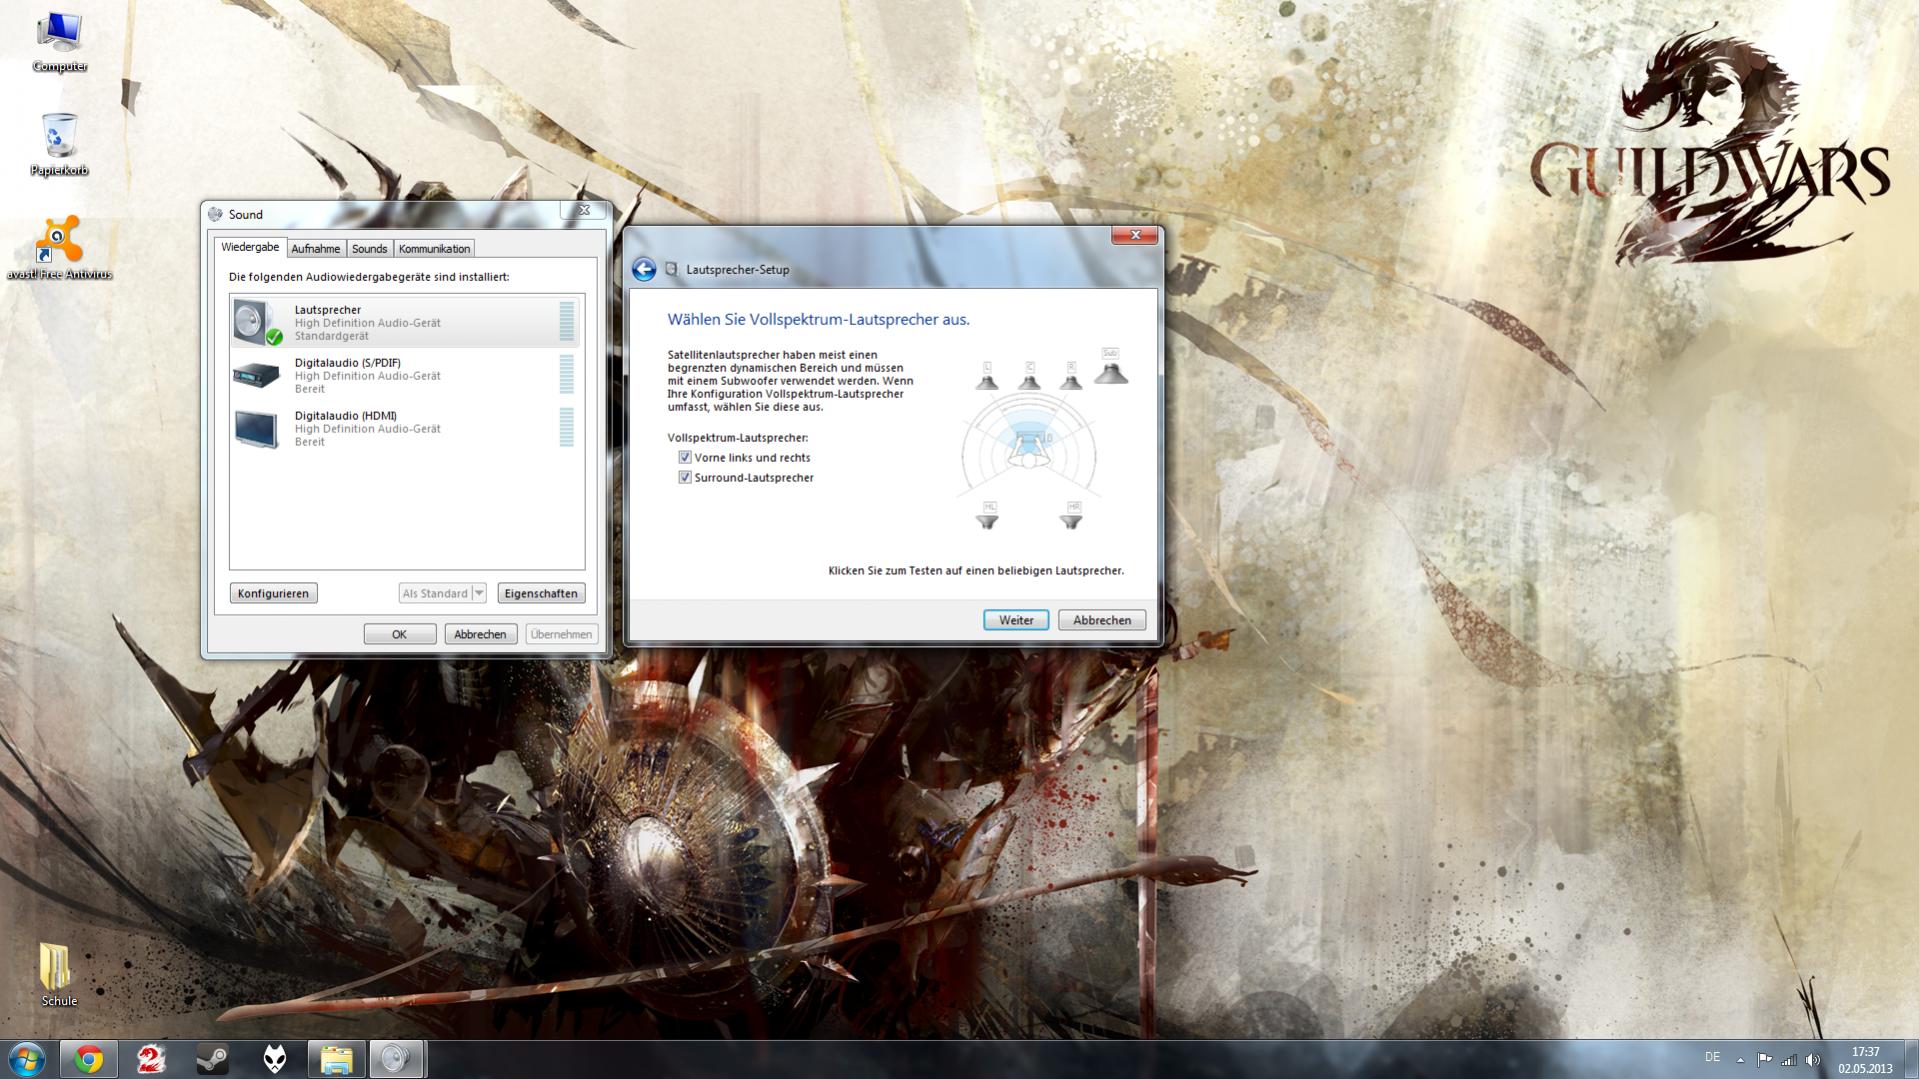Cancel the Sound dialog with Abbrechen
The width and height of the screenshot is (1919, 1079).
click(x=480, y=634)
